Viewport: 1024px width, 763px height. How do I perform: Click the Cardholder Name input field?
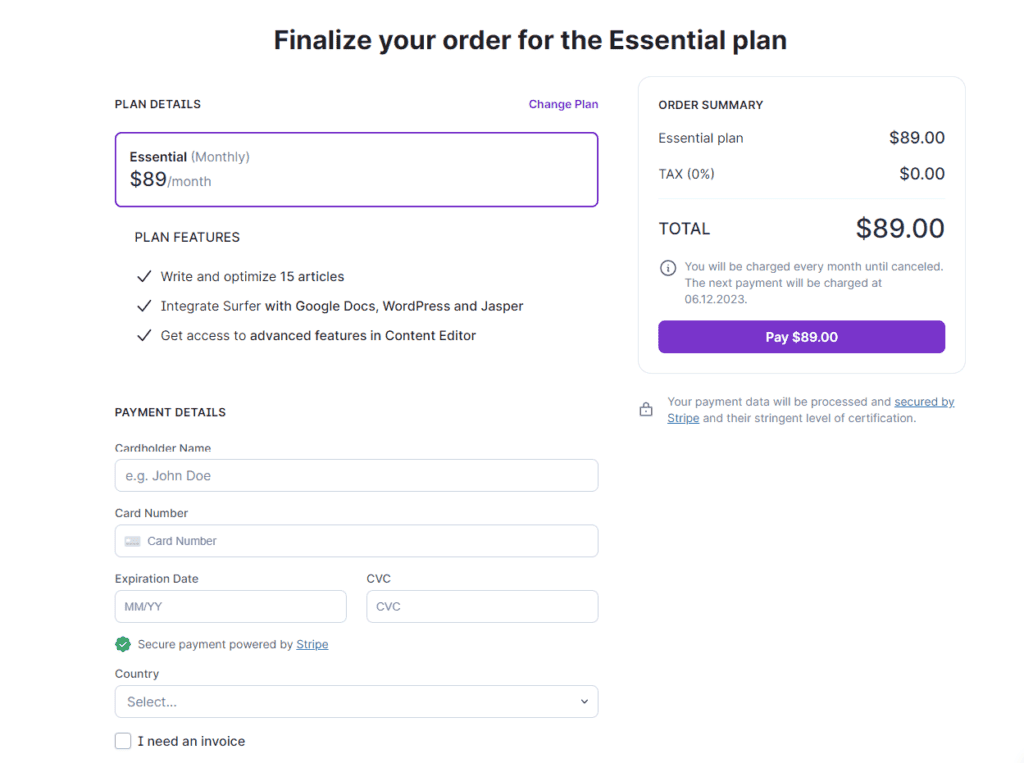coord(356,475)
